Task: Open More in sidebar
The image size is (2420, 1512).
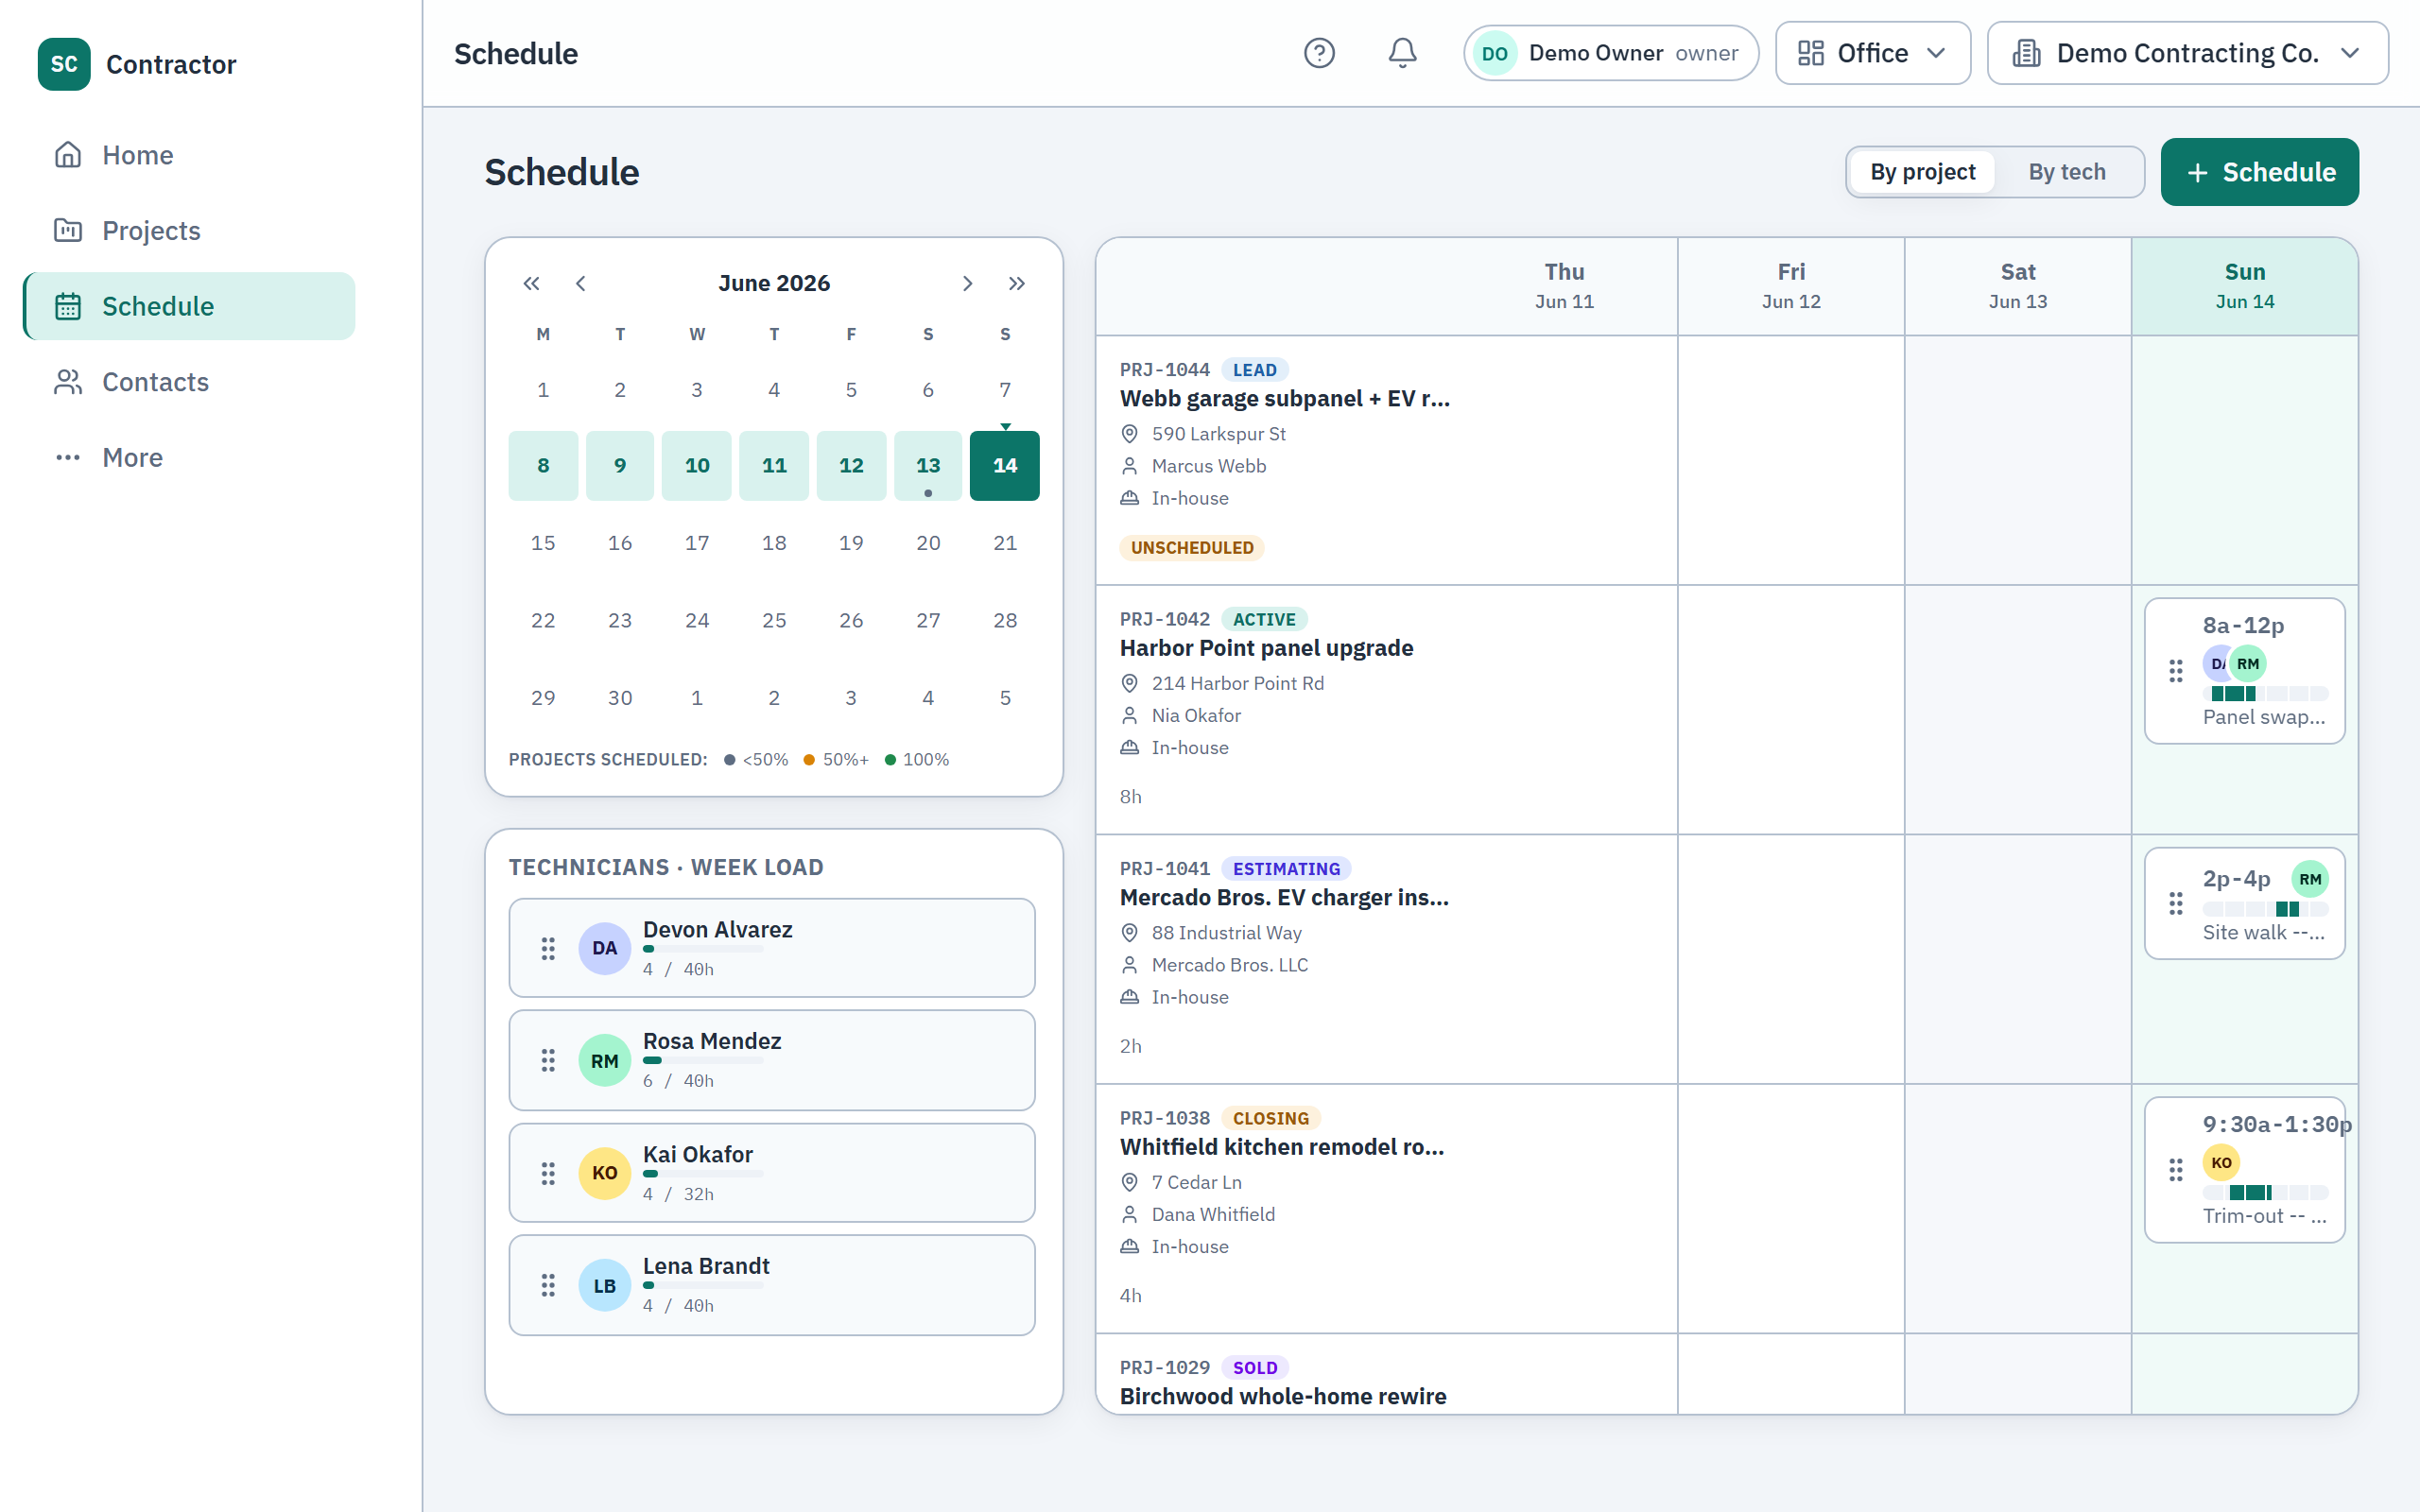Action: [189, 457]
